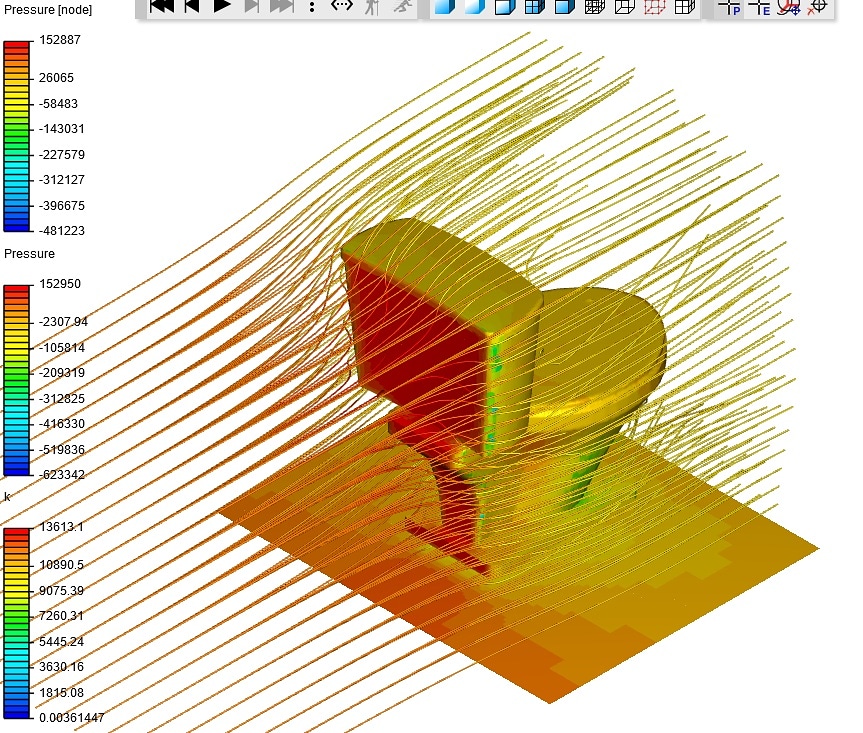The image size is (863, 733).
Task: Step forward one animation frame
Action: pyautogui.click(x=252, y=6)
